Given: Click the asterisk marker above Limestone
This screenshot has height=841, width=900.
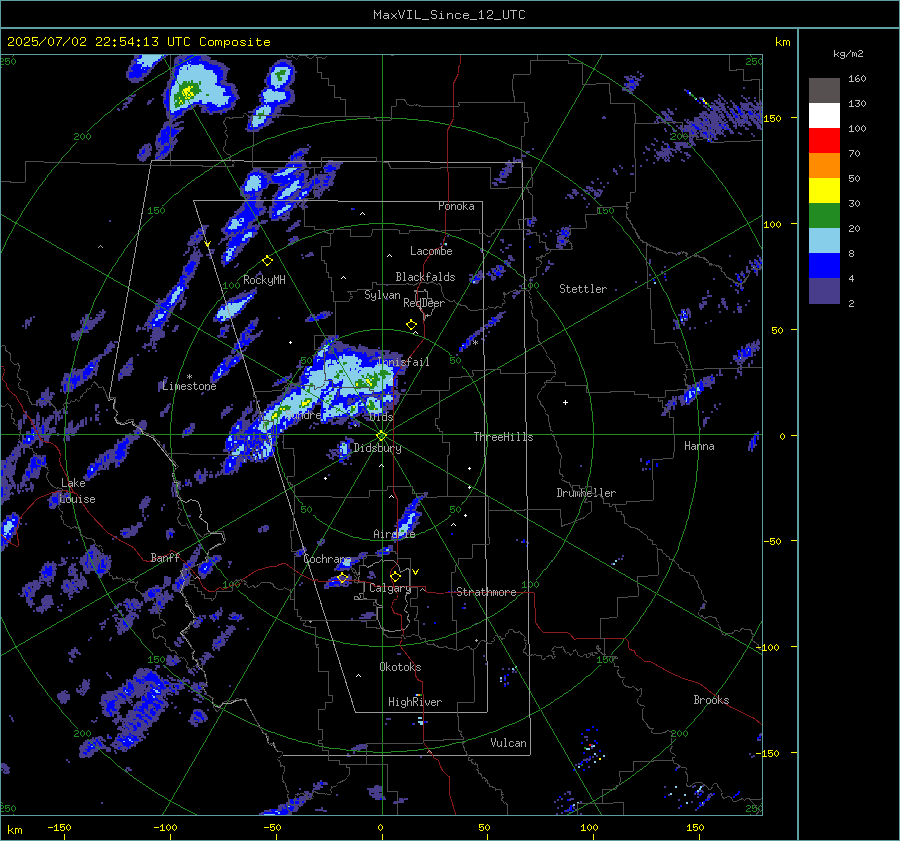Looking at the screenshot, I should (x=189, y=377).
